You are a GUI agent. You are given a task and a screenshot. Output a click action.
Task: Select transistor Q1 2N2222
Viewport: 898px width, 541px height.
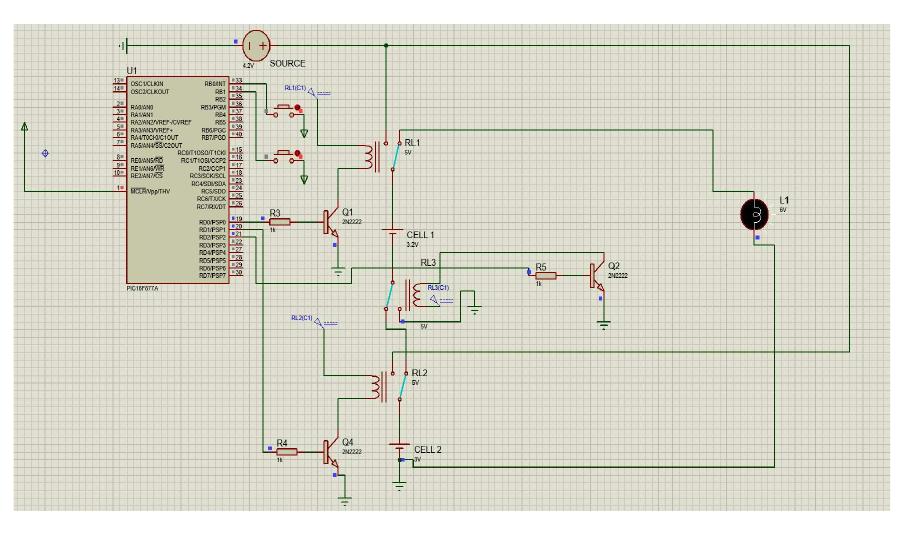[332, 222]
